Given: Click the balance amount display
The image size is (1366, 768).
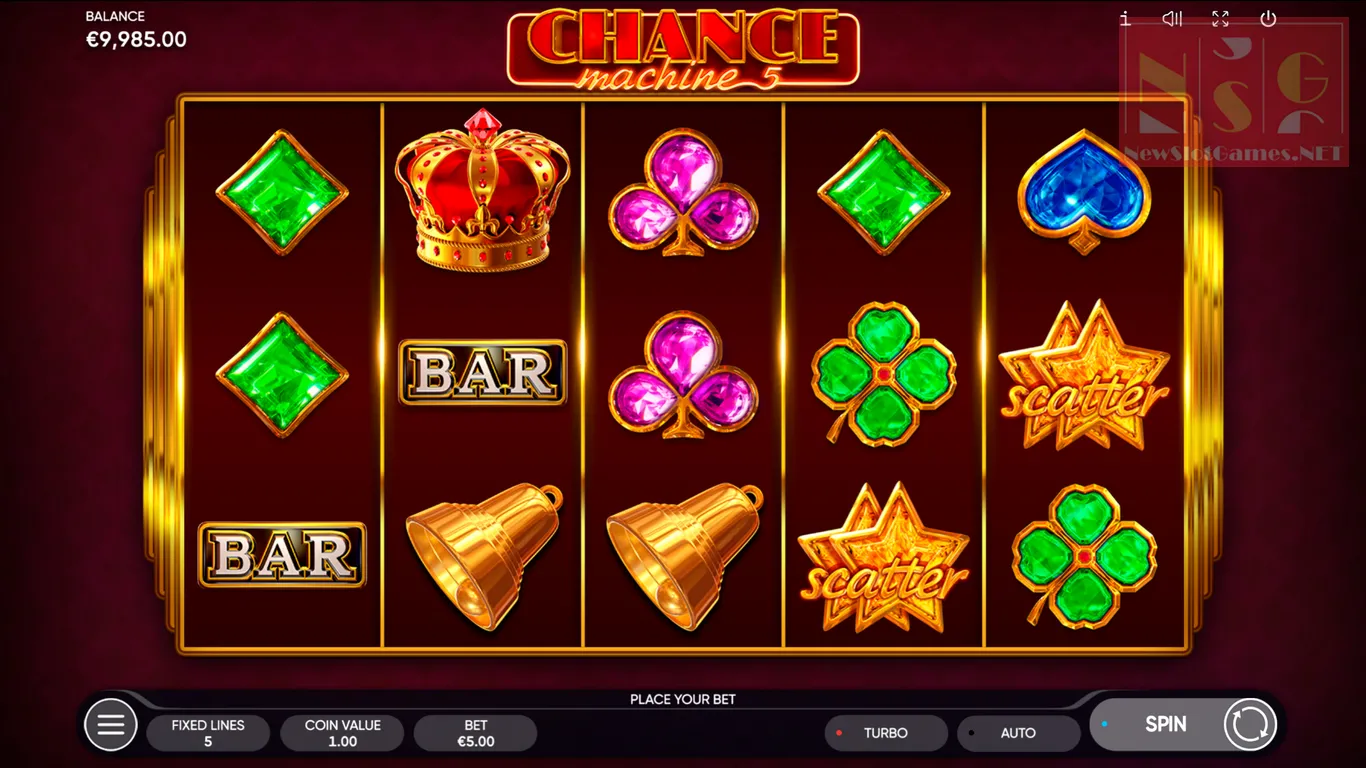Looking at the screenshot, I should [x=136, y=40].
